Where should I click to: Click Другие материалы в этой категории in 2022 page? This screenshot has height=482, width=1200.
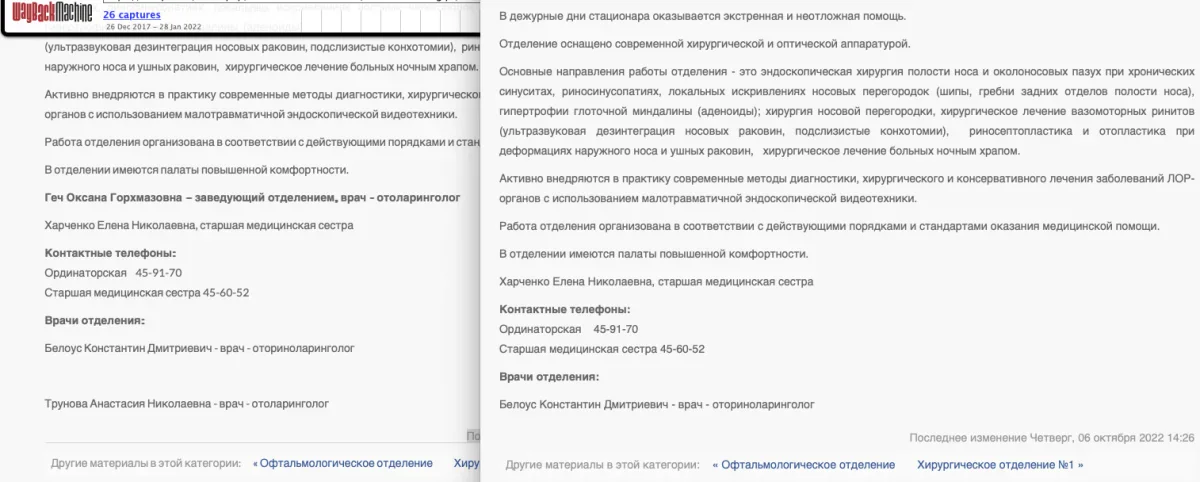coord(603,465)
